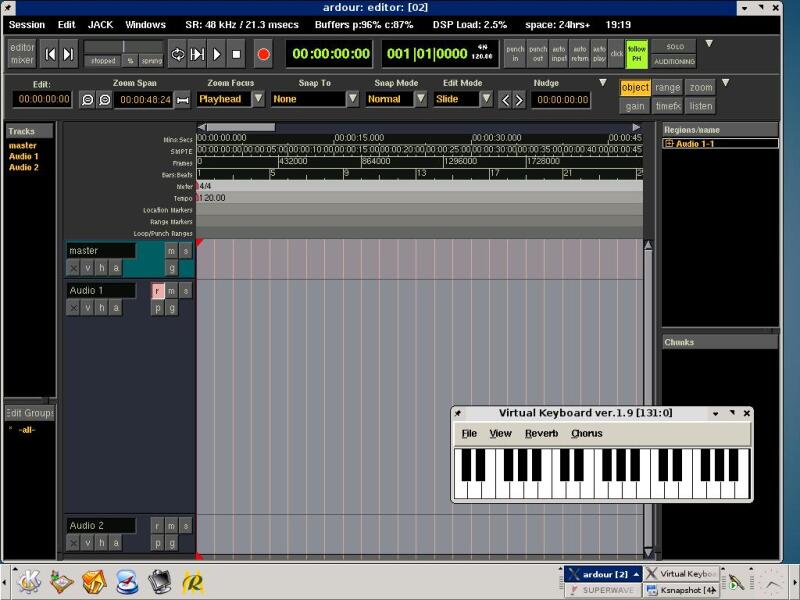800x600 pixels.
Task: Arm the red record button
Action: (x=263, y=54)
